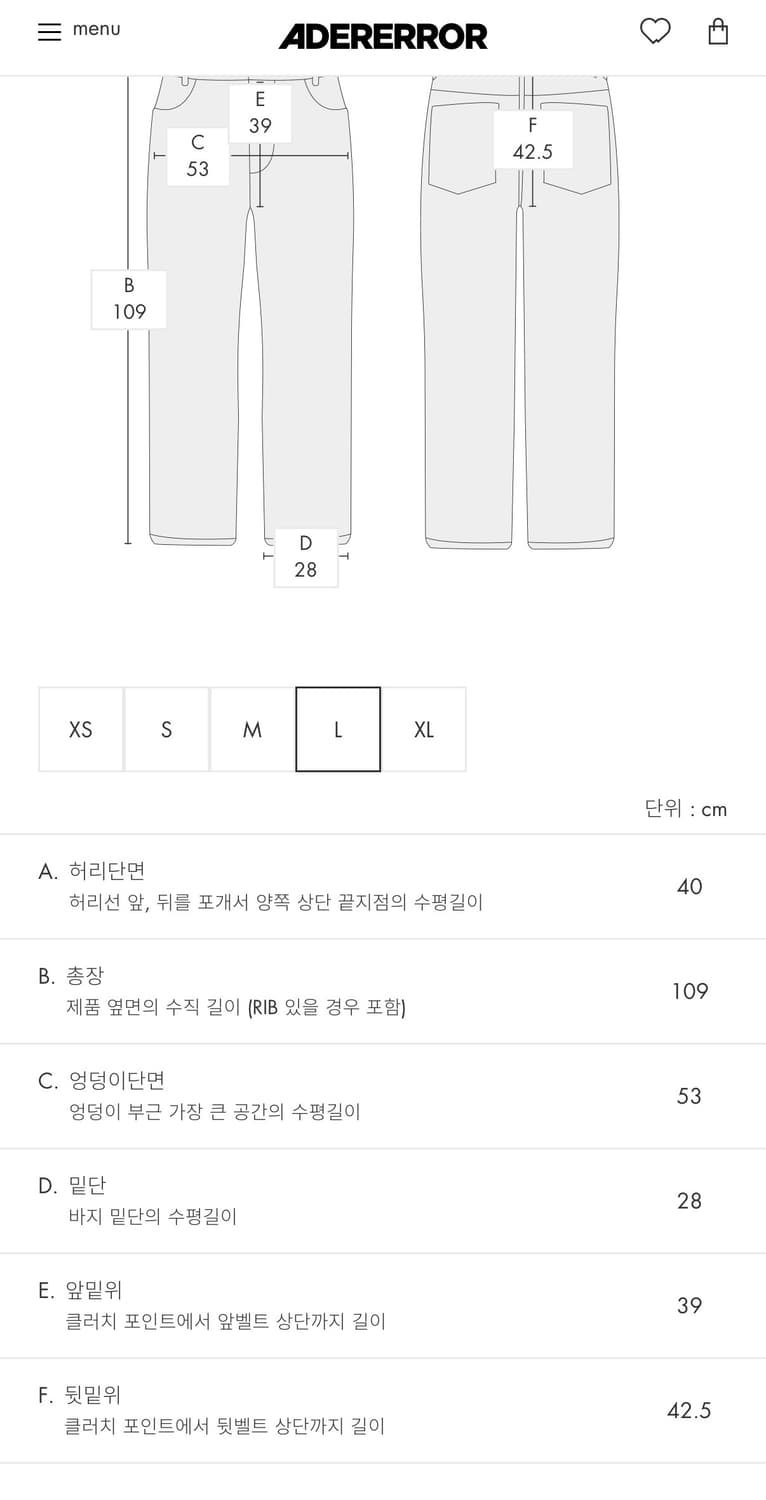The image size is (766, 1500).
Task: Open the wishlist heart icon
Action: 655,31
